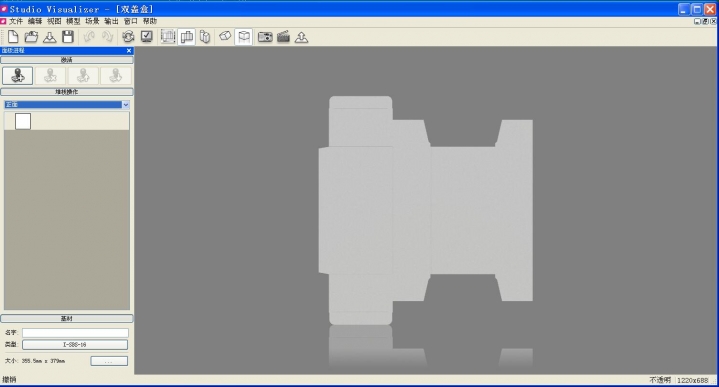The image size is (719, 387).
Task: Open the blue face-side dropdown
Action: click(67, 105)
